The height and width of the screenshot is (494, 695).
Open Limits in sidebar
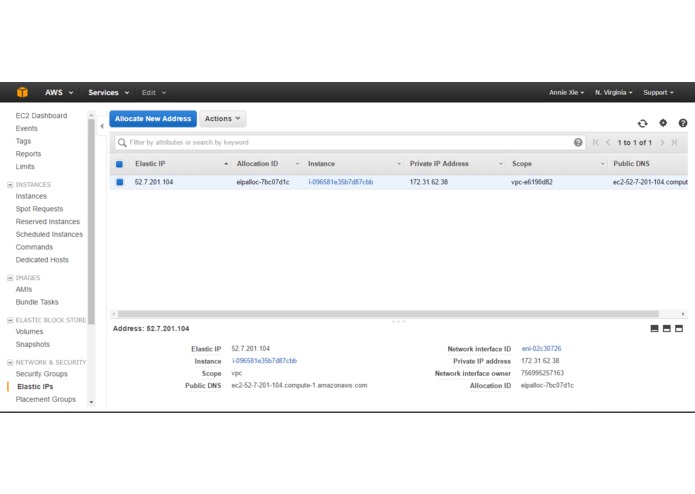(25, 167)
